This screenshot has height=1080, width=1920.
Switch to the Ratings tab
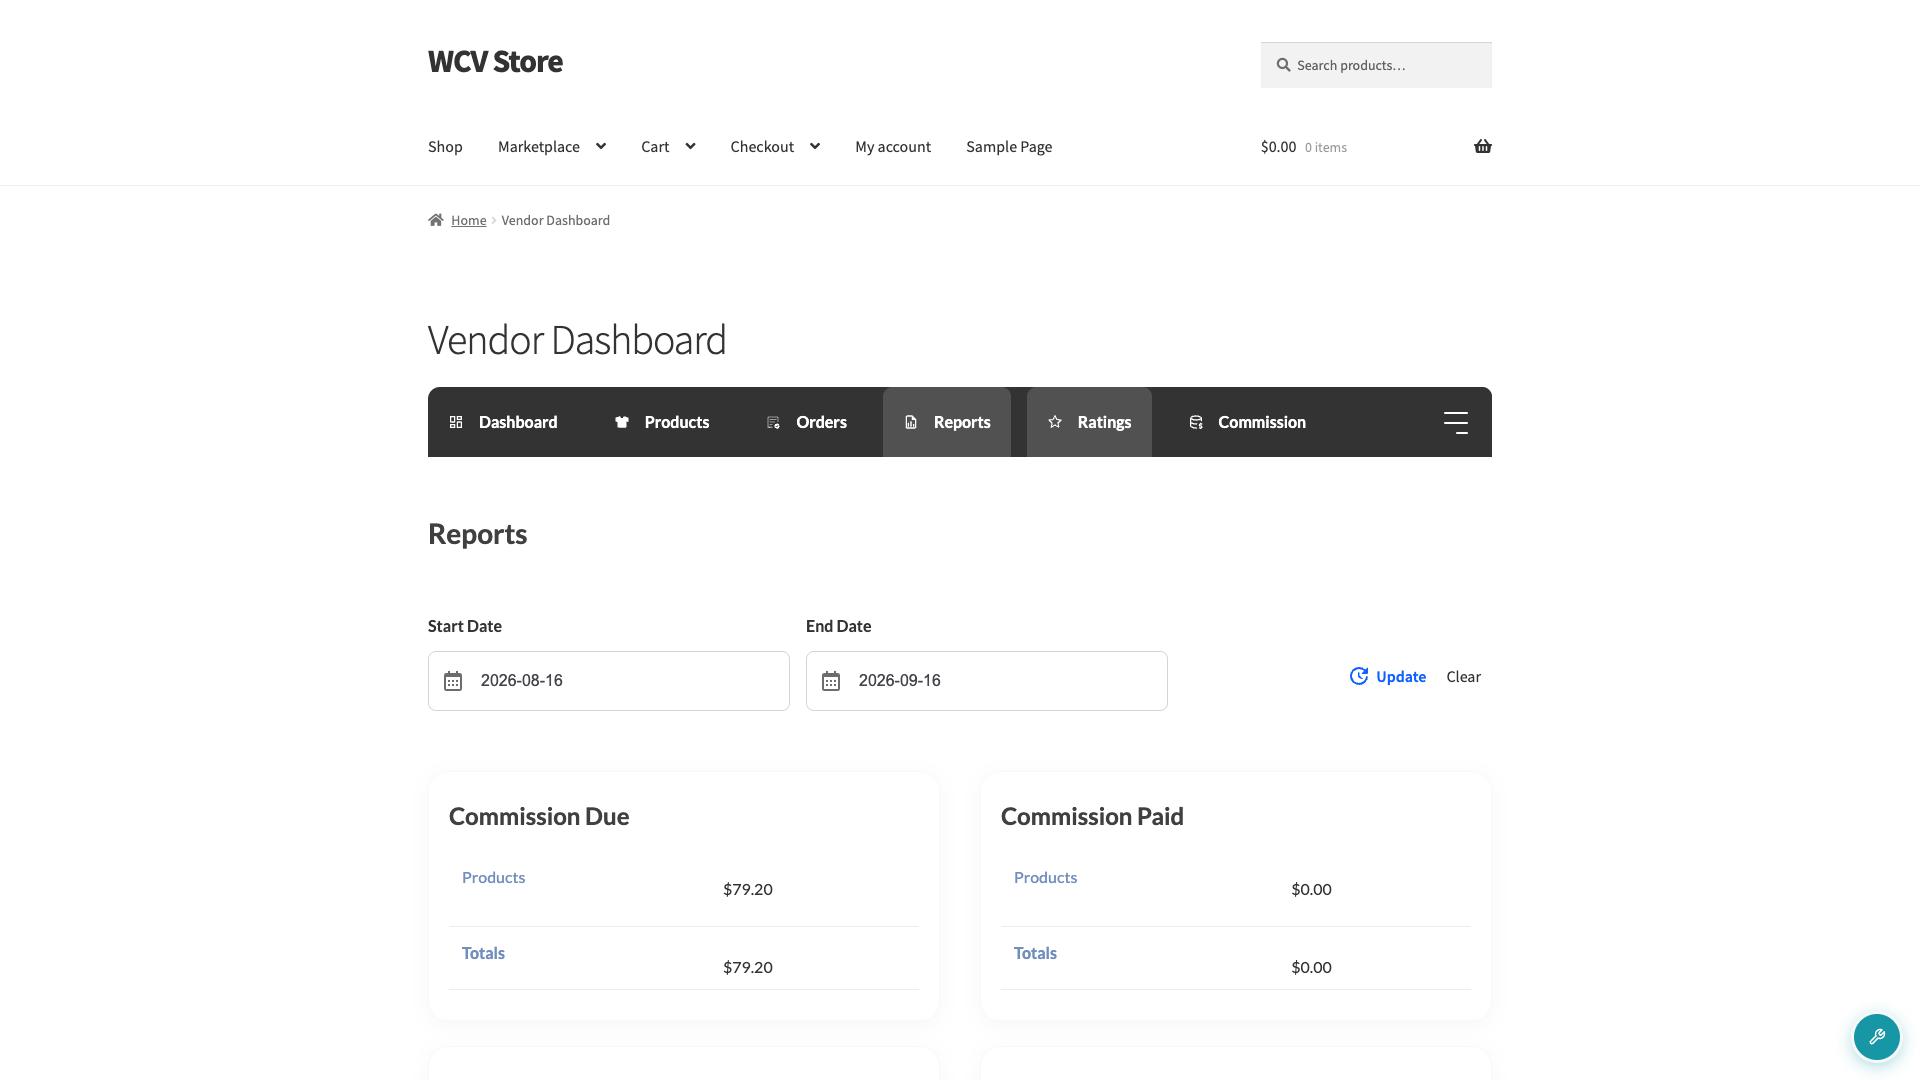point(1089,422)
